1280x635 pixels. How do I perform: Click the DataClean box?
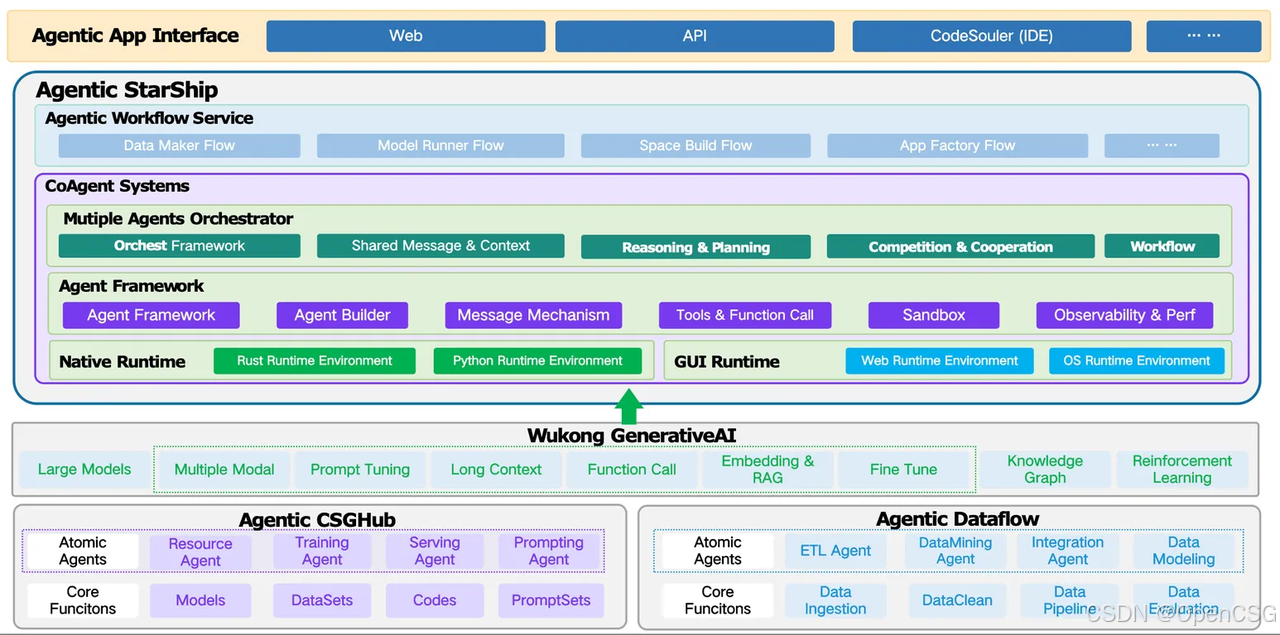coord(957,600)
